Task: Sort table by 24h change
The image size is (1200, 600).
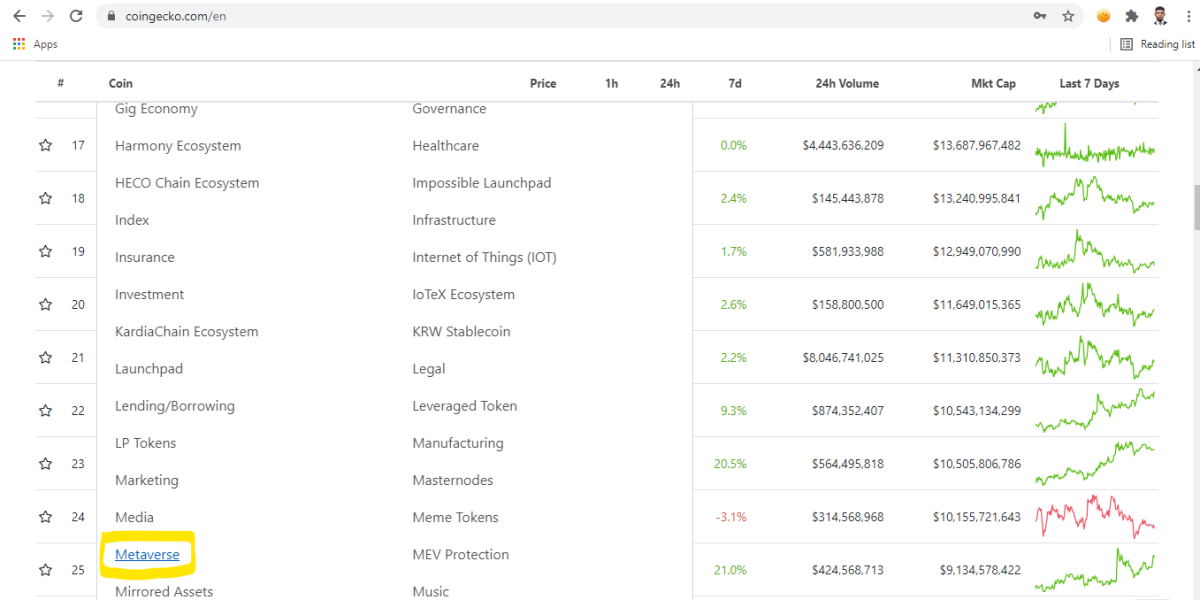Action: [670, 83]
